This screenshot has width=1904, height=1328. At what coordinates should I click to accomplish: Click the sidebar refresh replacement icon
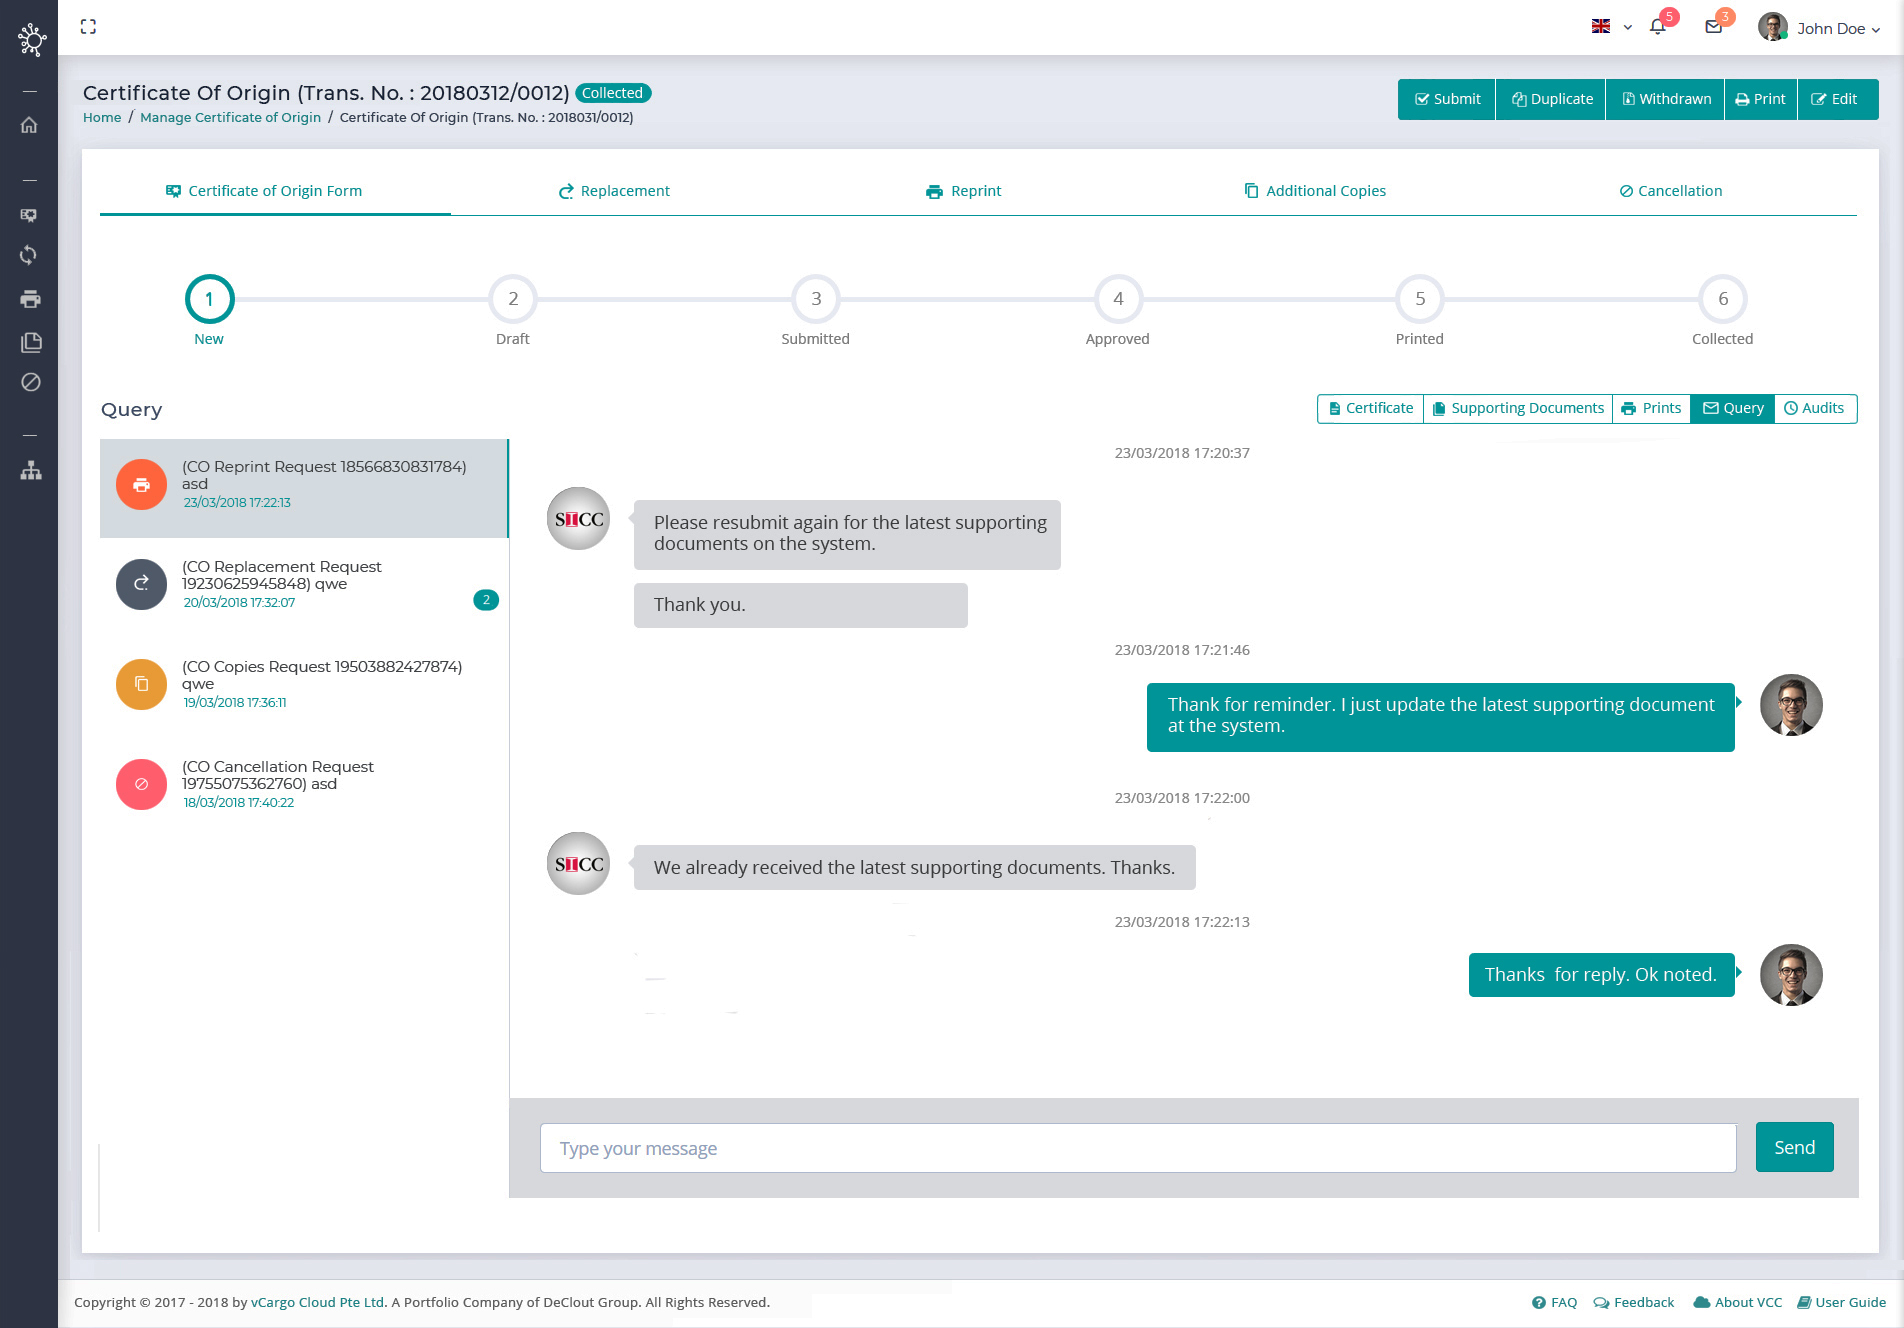[30, 255]
